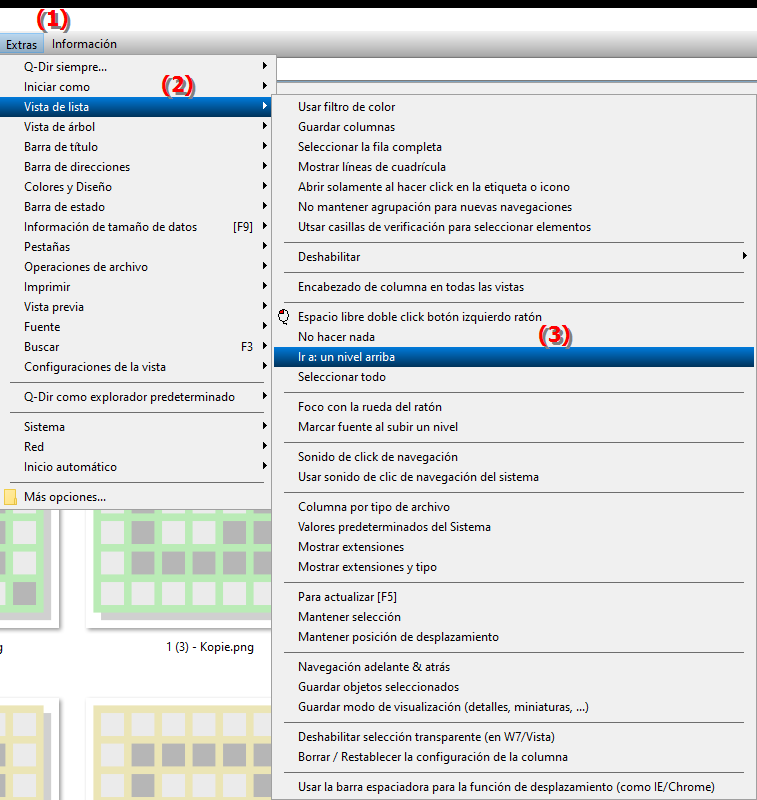Click the mouse icon beside Espacio libre

[284, 317]
